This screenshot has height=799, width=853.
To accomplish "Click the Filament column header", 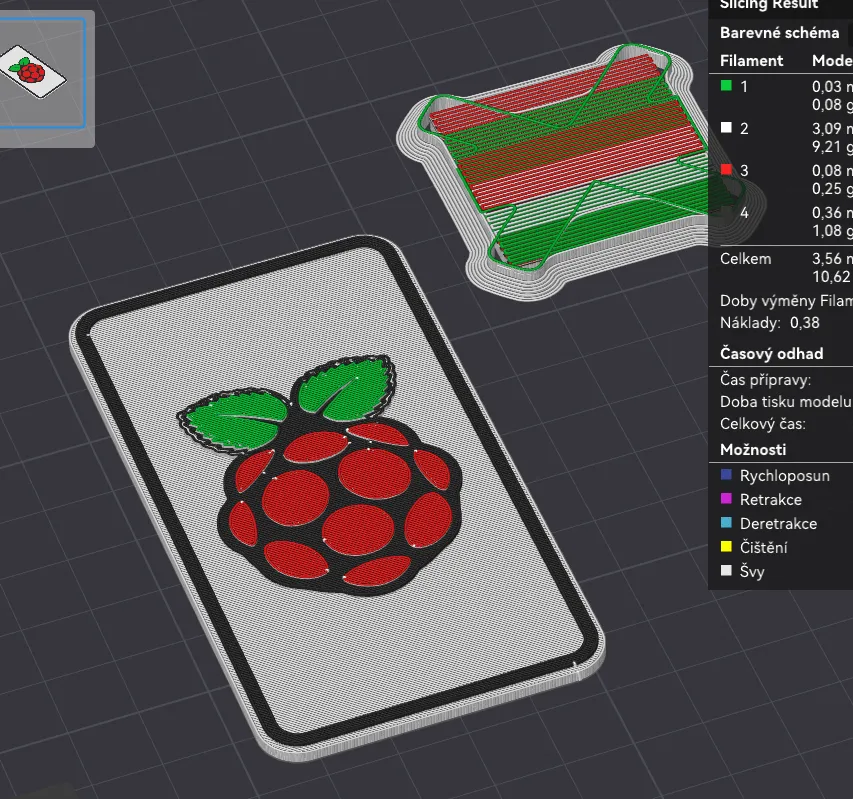I will click(x=751, y=61).
